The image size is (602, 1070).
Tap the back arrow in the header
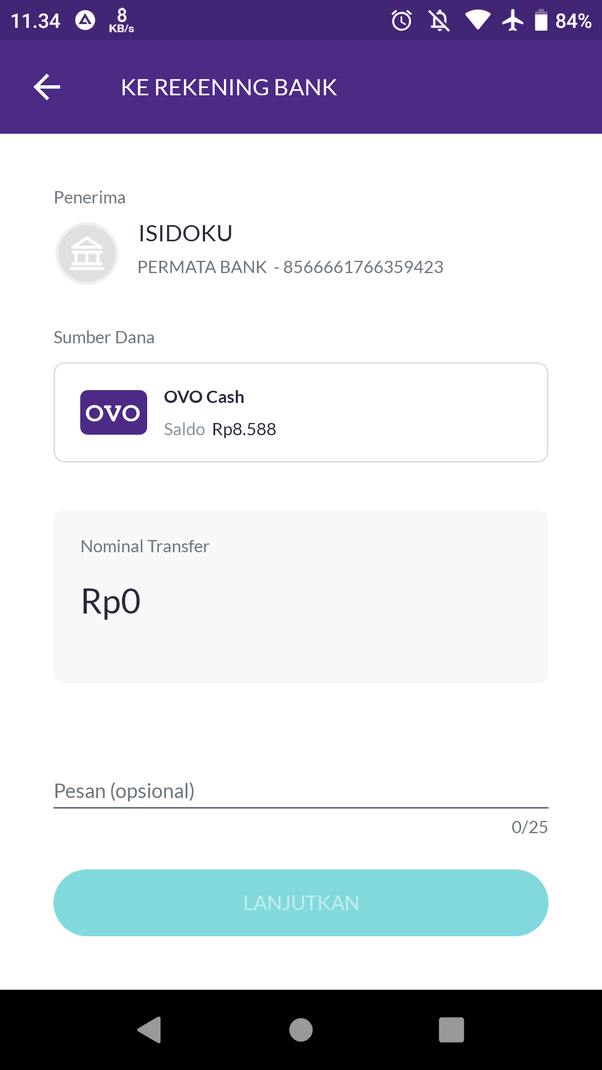coord(47,87)
